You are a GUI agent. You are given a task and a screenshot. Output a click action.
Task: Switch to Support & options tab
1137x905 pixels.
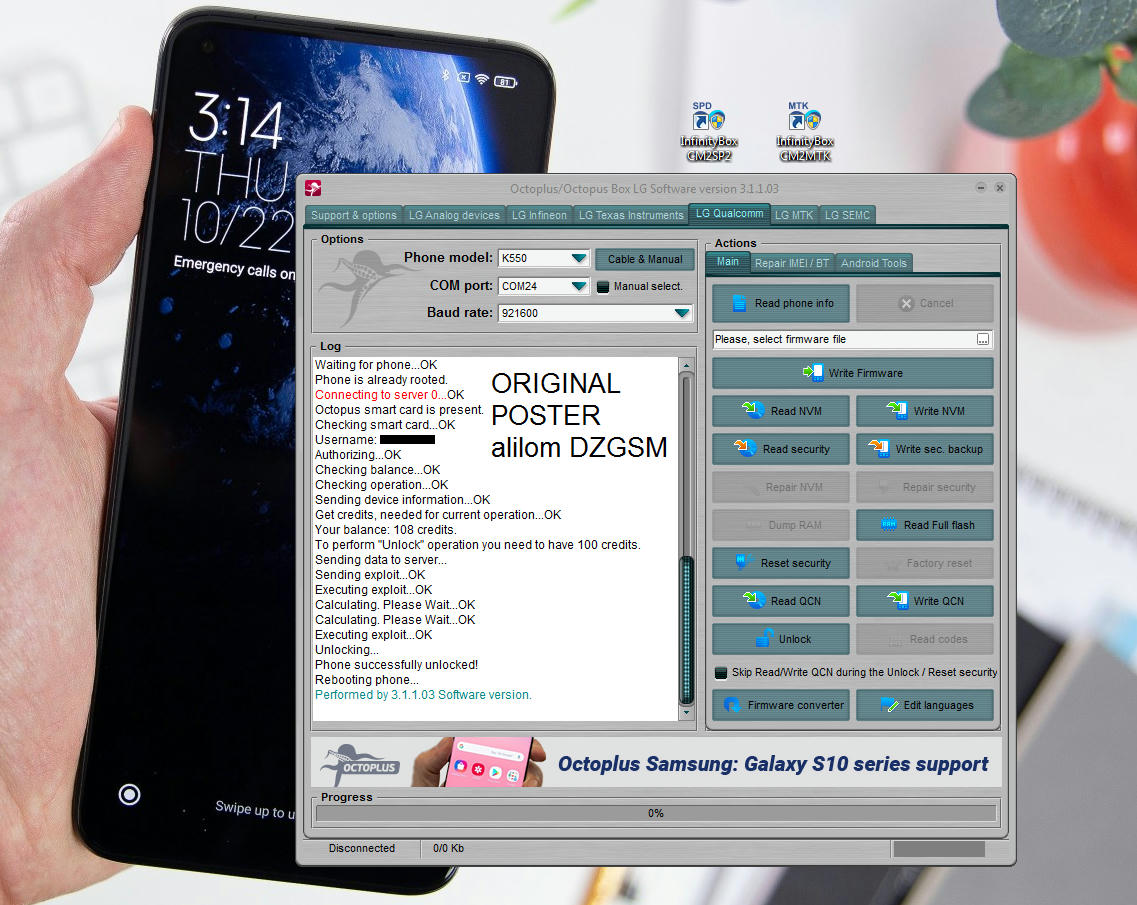(354, 215)
